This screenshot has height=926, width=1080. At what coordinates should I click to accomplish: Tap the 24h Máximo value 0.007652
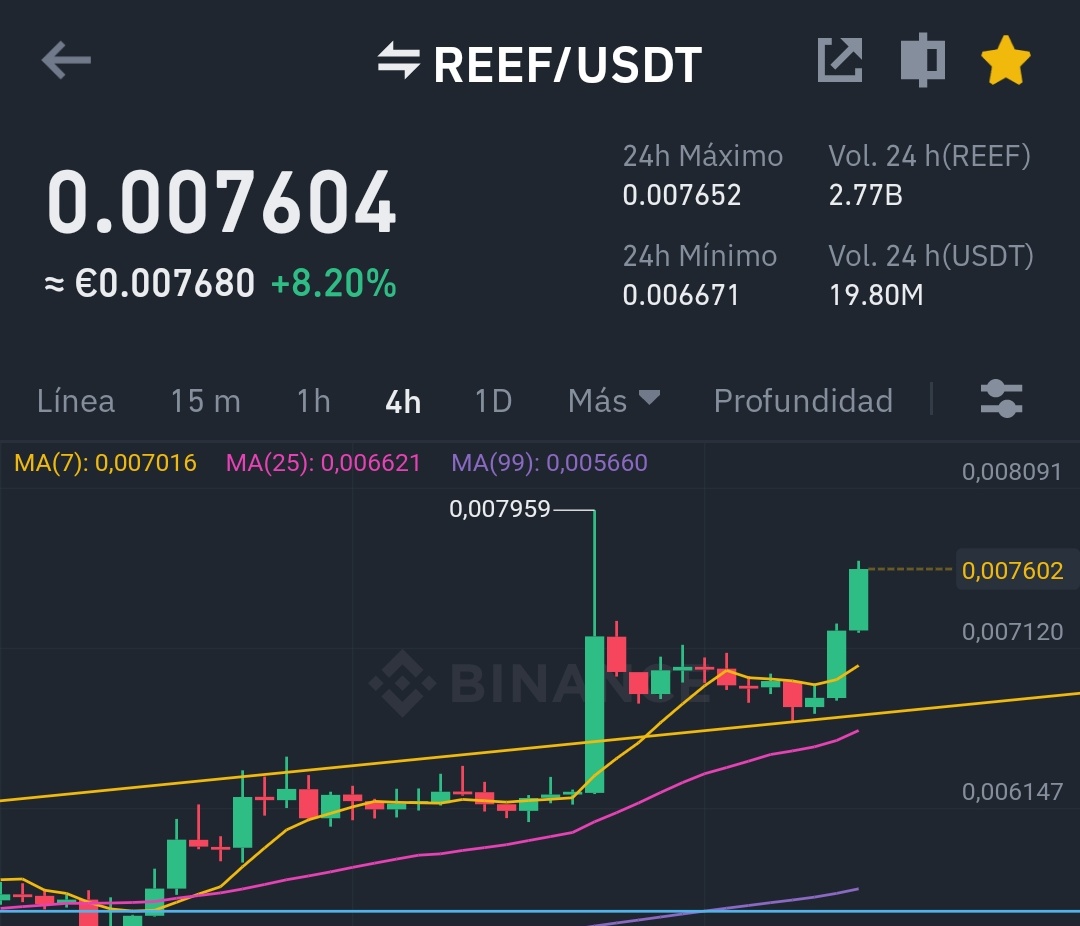tap(681, 195)
